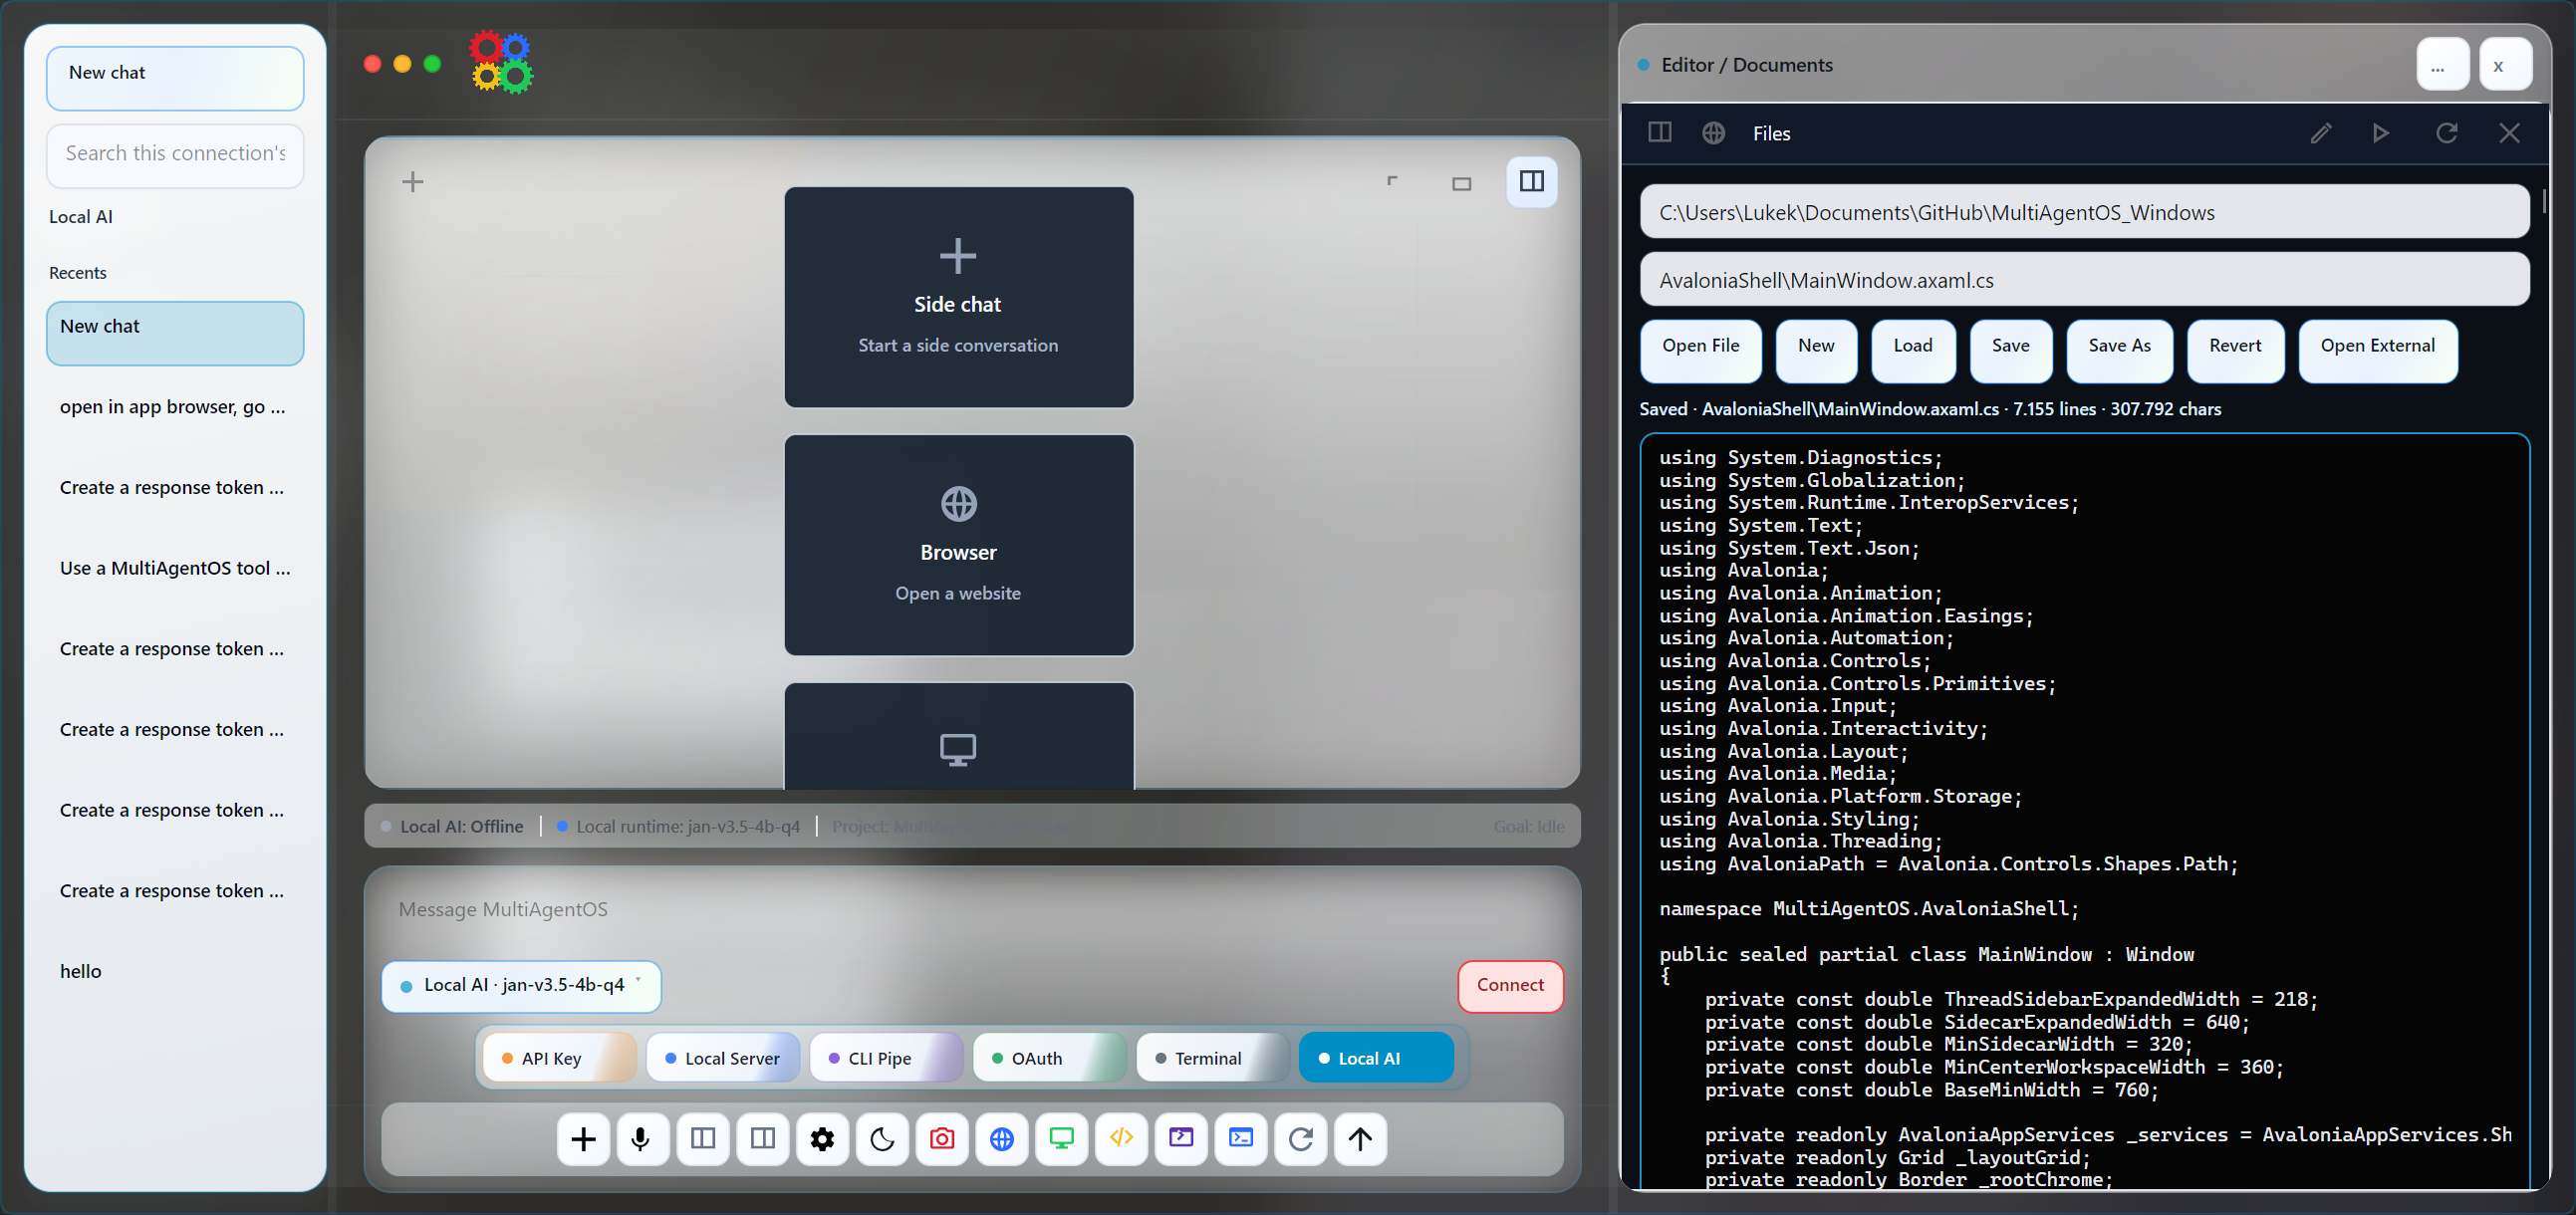Select the Terminal connection tab
2576x1215 pixels.
click(1213, 1058)
